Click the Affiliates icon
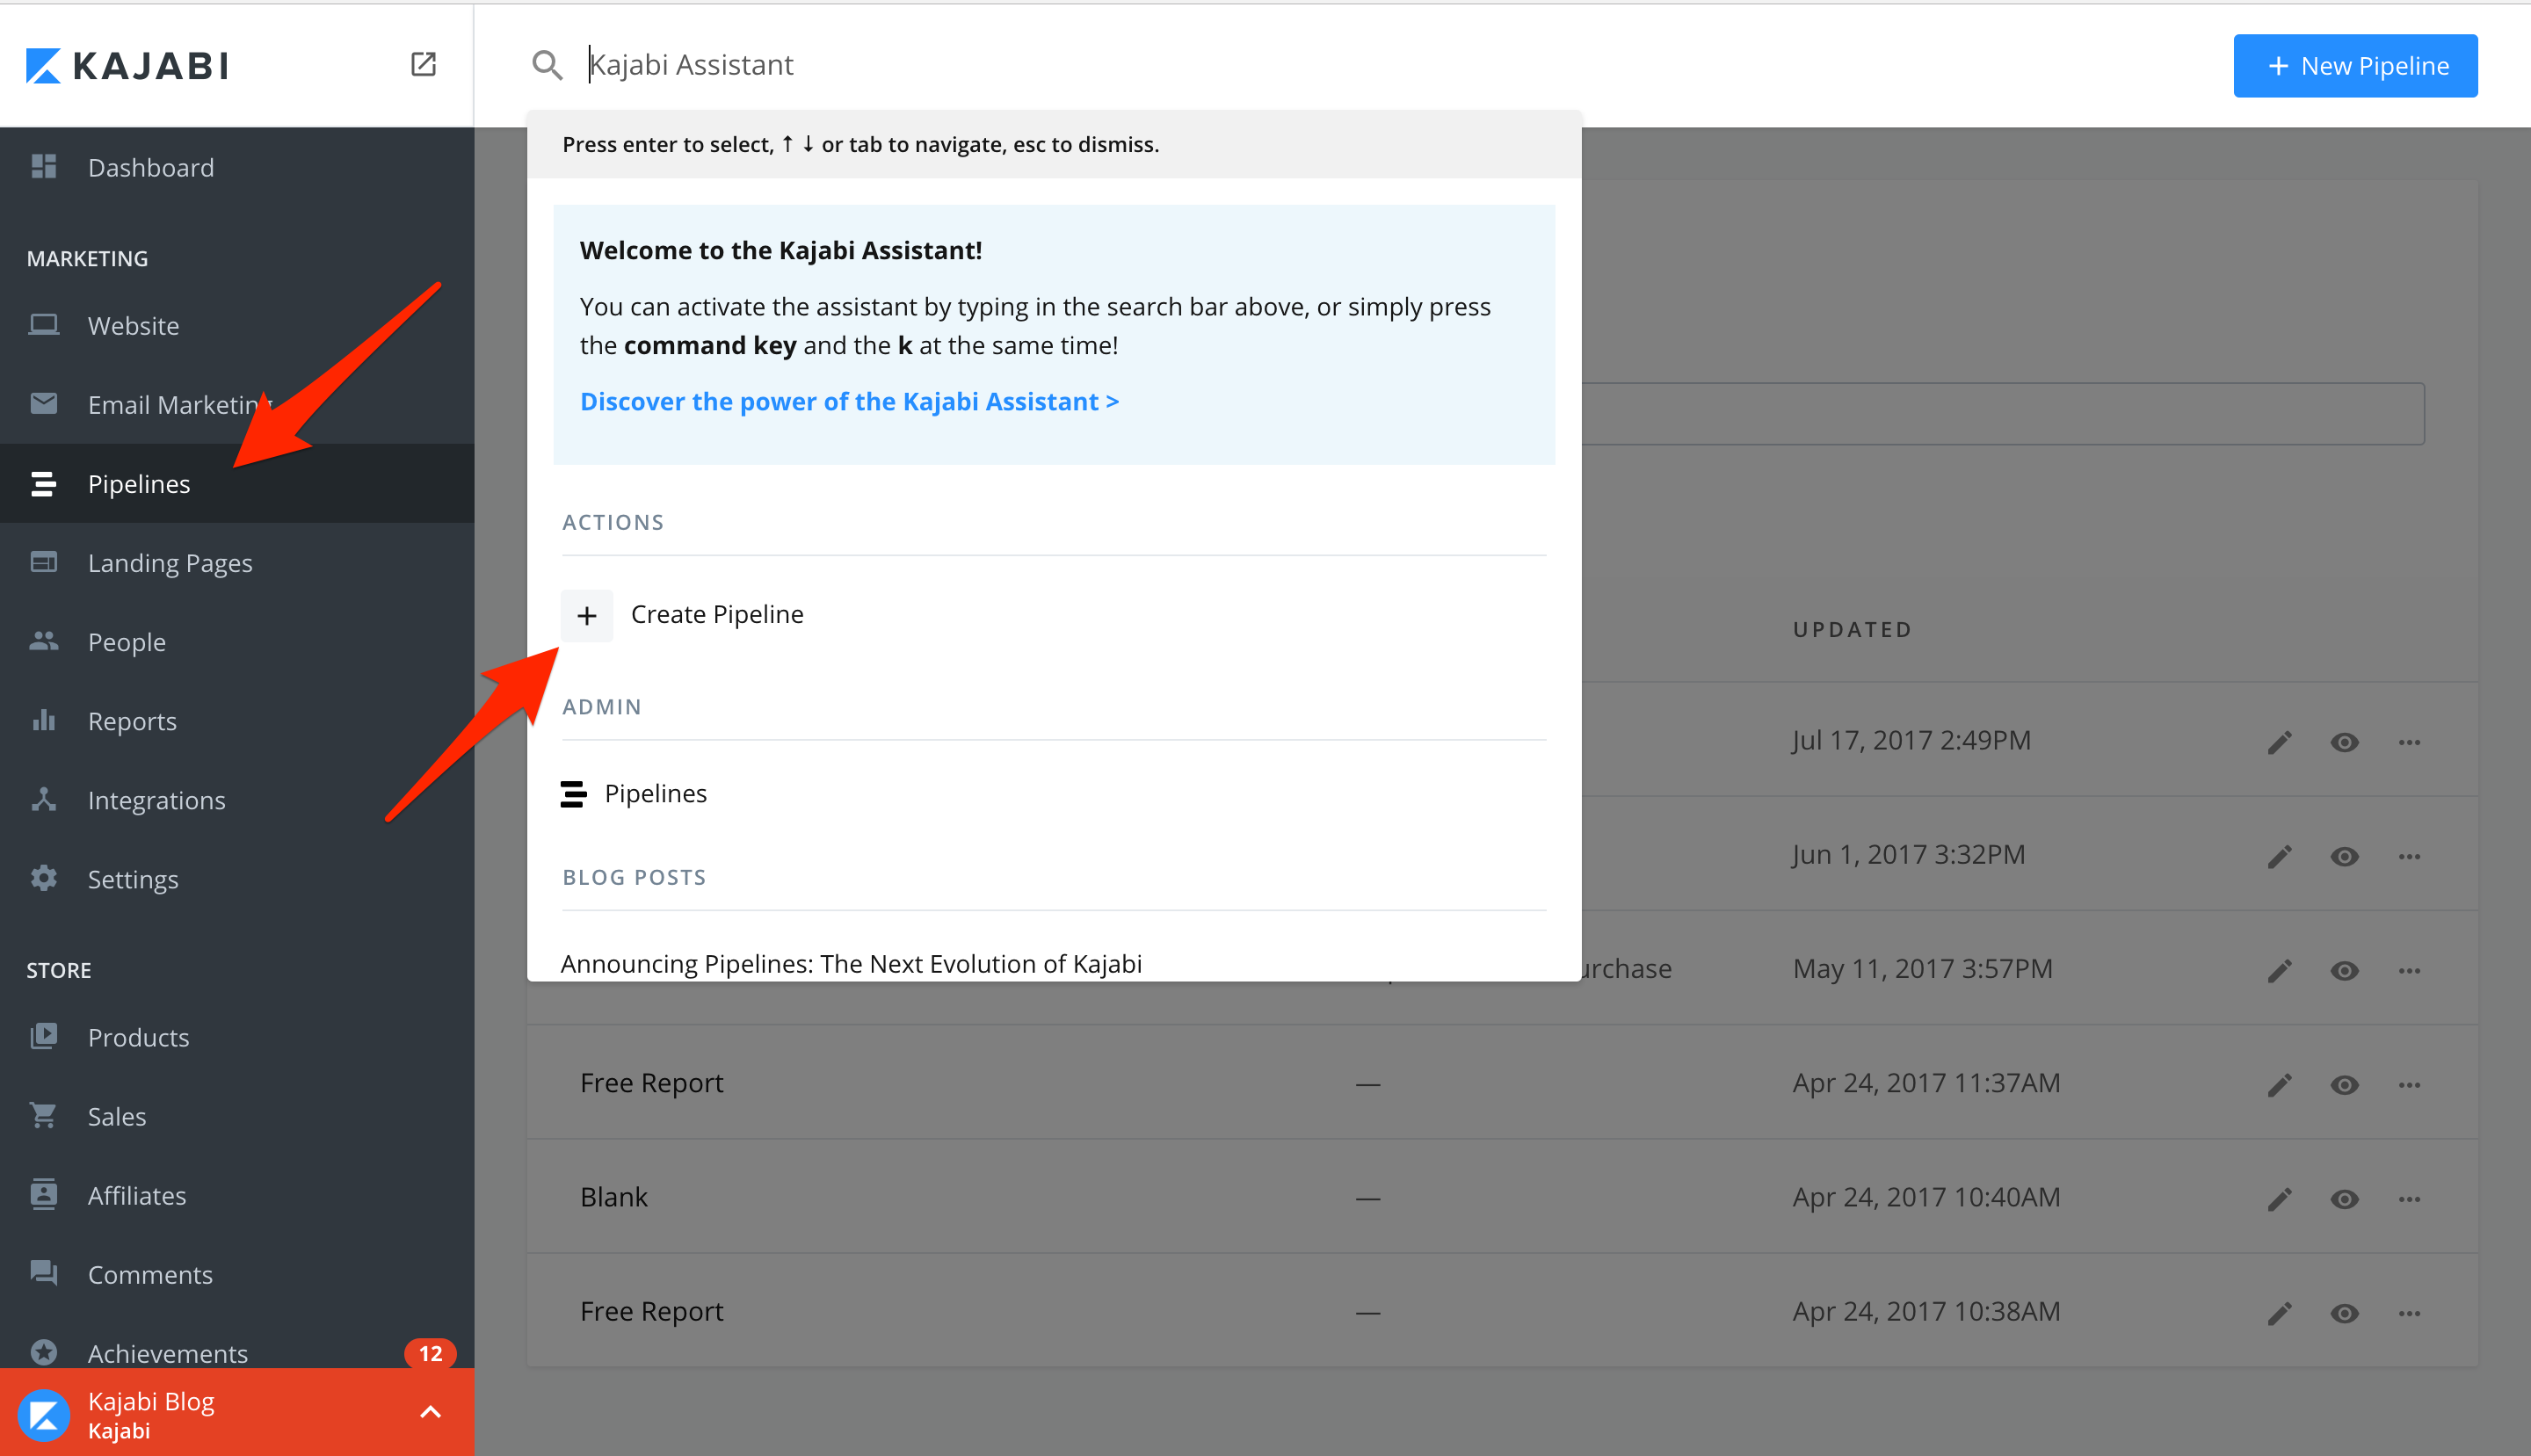The image size is (2531, 1456). point(43,1194)
